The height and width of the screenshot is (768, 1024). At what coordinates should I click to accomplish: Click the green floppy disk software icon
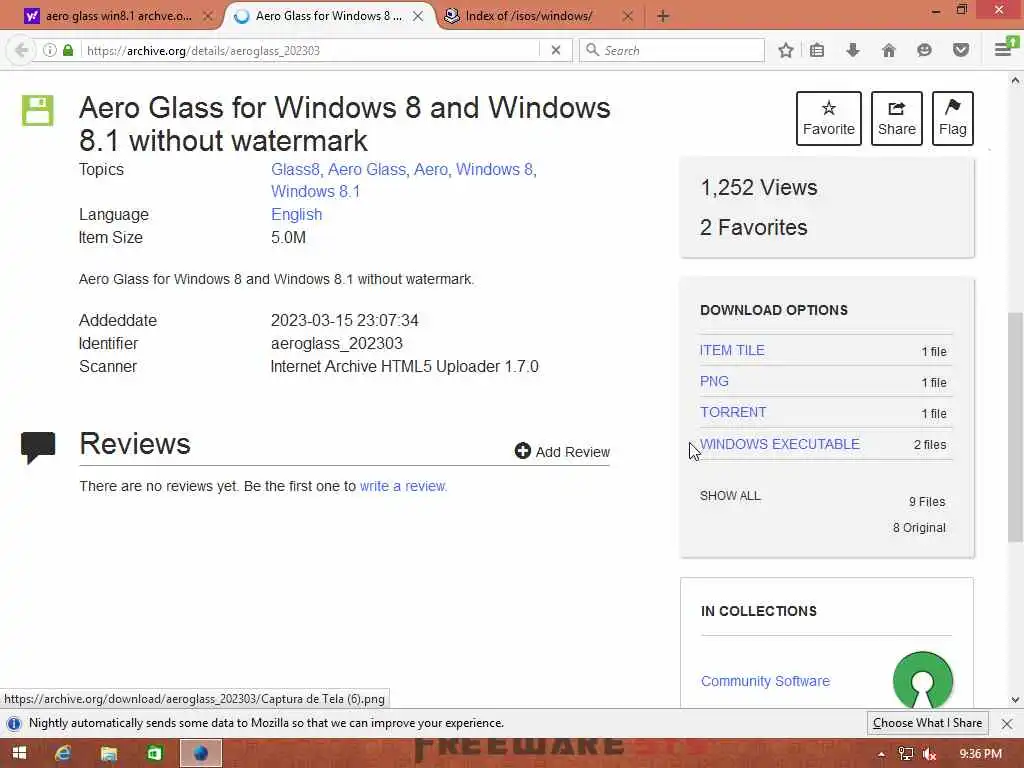pos(38,110)
